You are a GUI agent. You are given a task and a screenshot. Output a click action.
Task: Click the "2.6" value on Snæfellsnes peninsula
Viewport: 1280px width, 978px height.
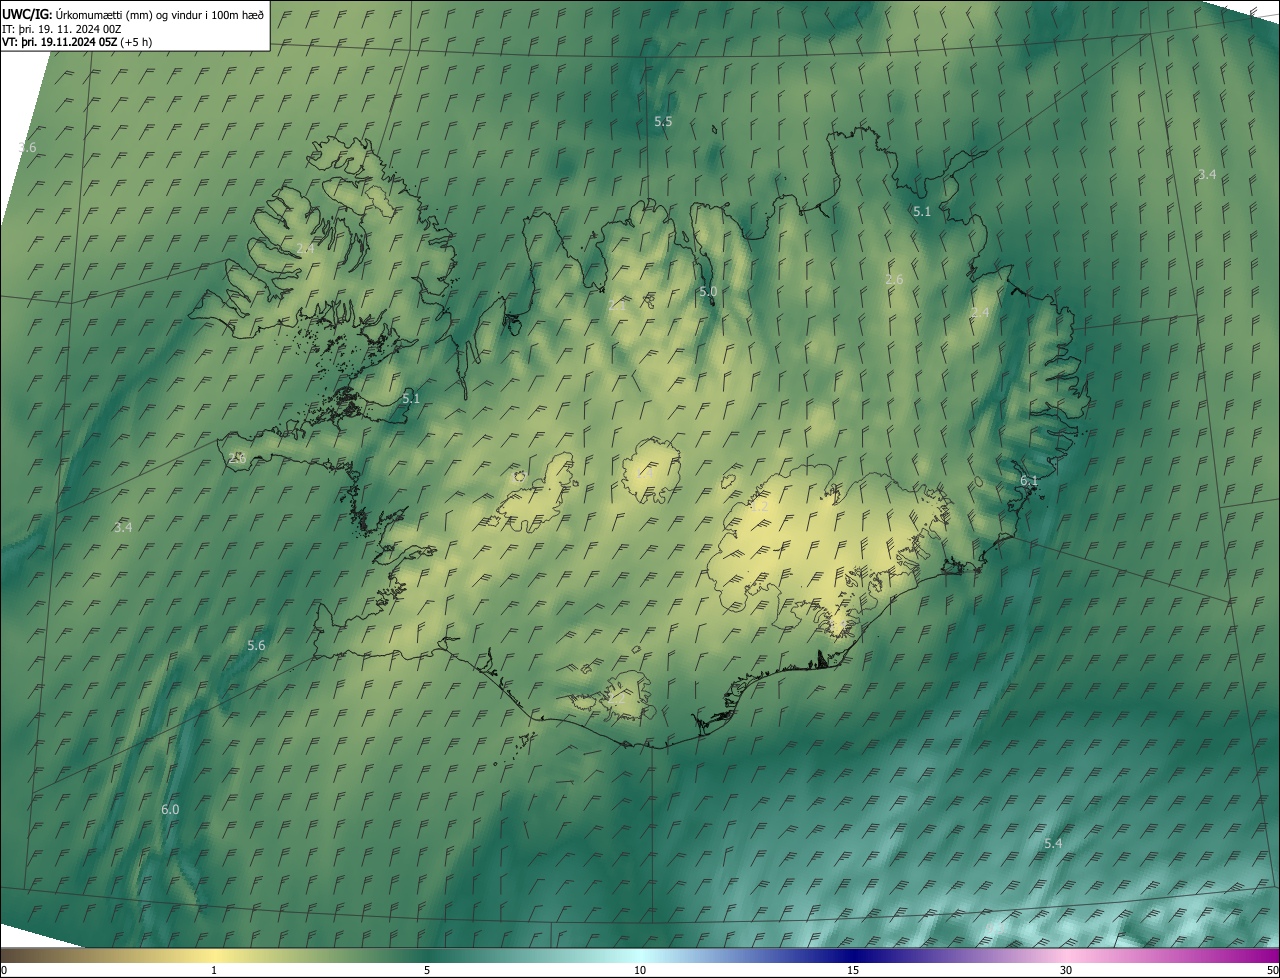click(x=237, y=457)
